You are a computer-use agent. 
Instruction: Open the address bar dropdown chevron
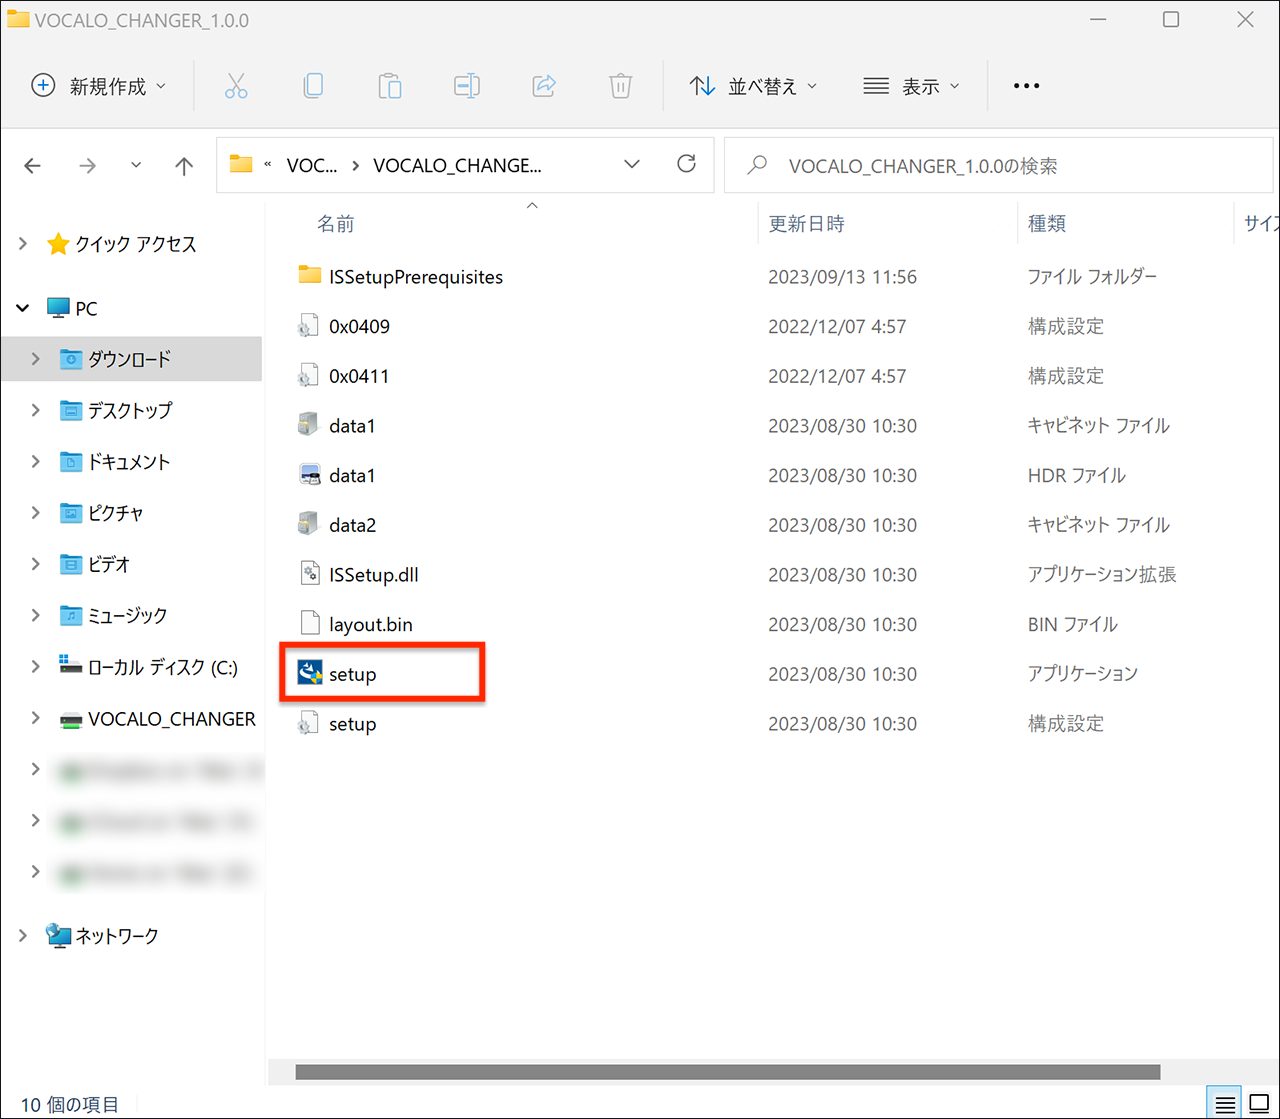click(x=631, y=164)
